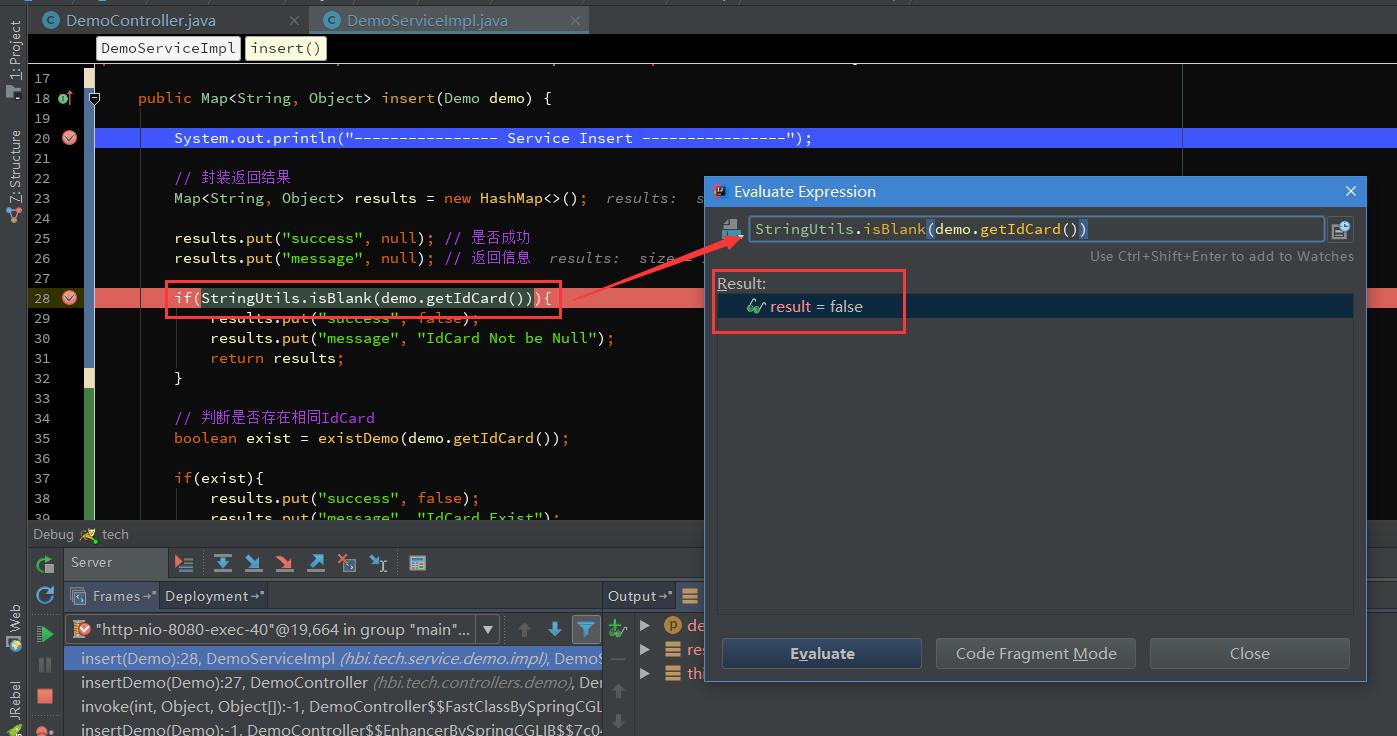
Task: Open the Deployment tab
Action: 208,596
